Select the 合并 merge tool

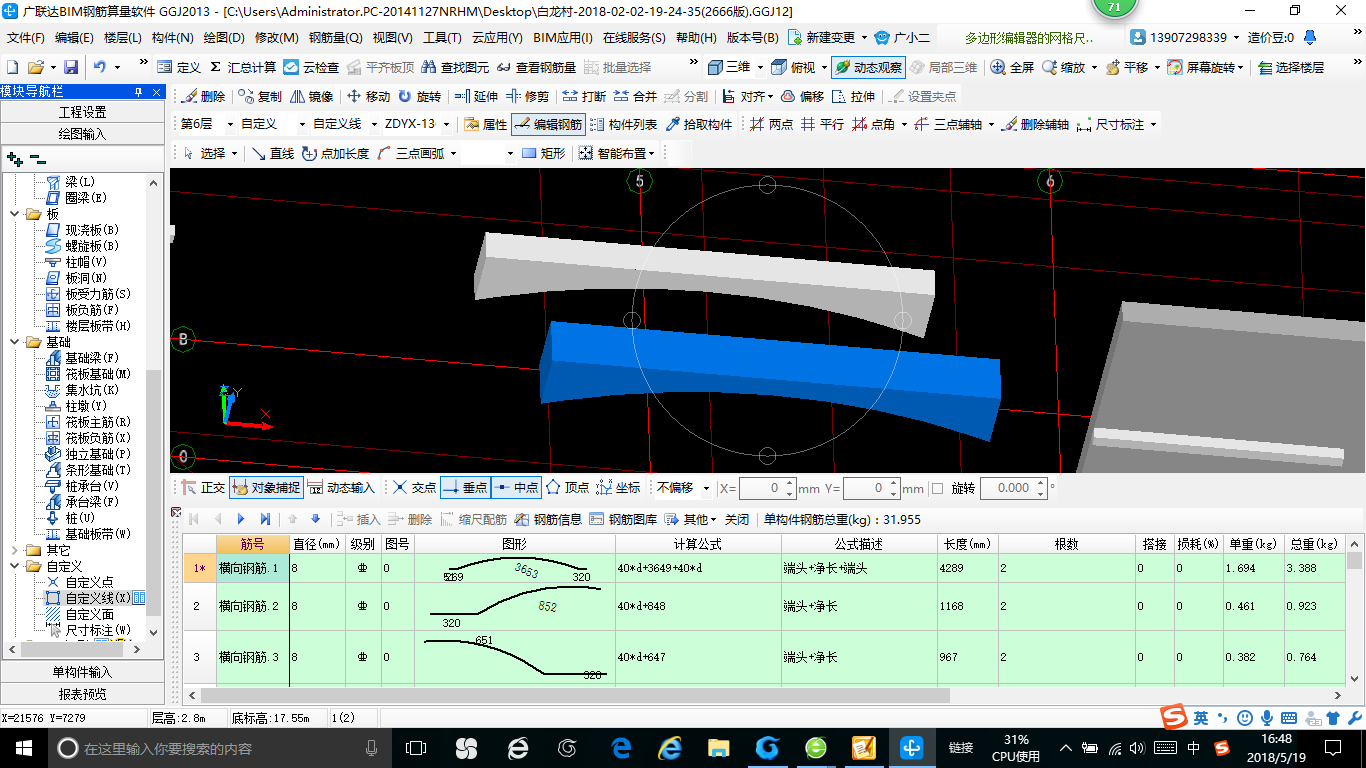pyautogui.click(x=635, y=97)
